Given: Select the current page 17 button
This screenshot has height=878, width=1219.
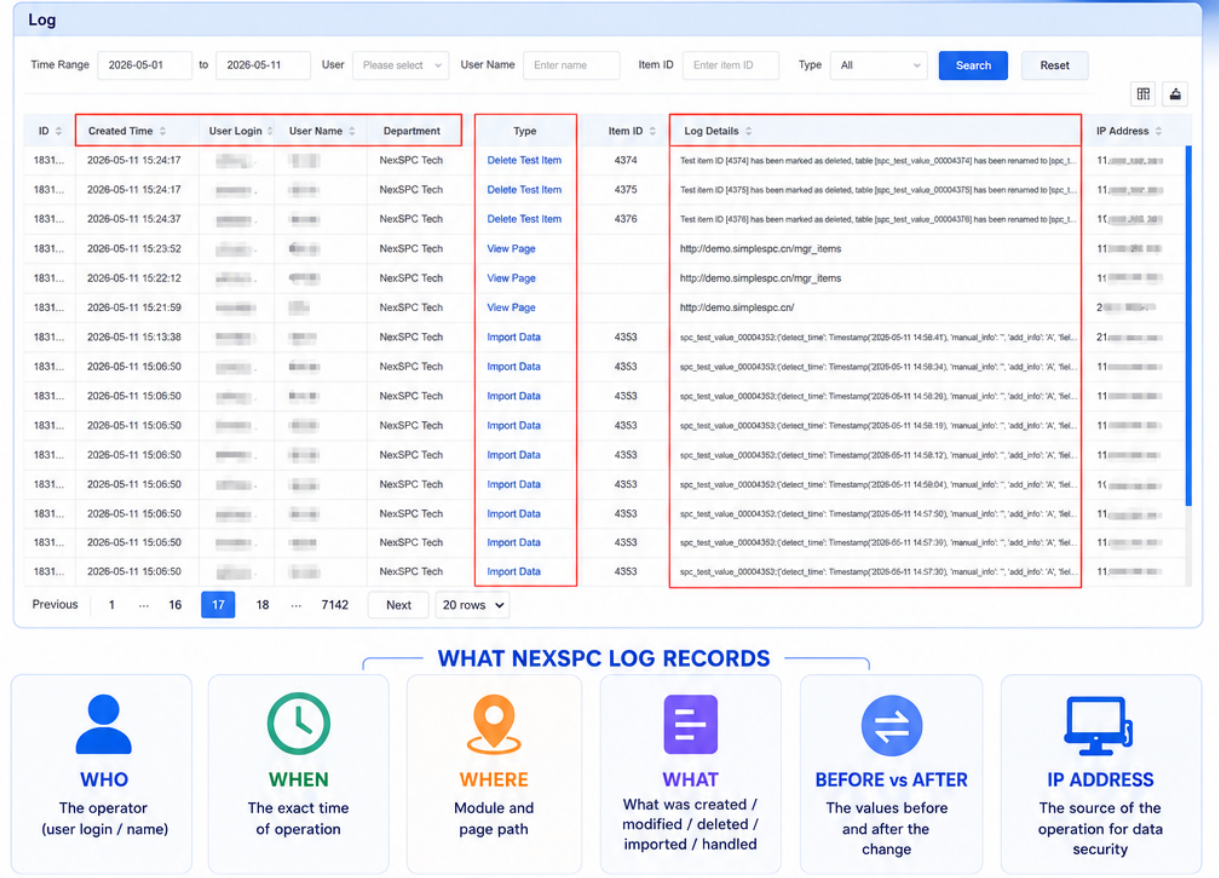Looking at the screenshot, I should [x=218, y=605].
